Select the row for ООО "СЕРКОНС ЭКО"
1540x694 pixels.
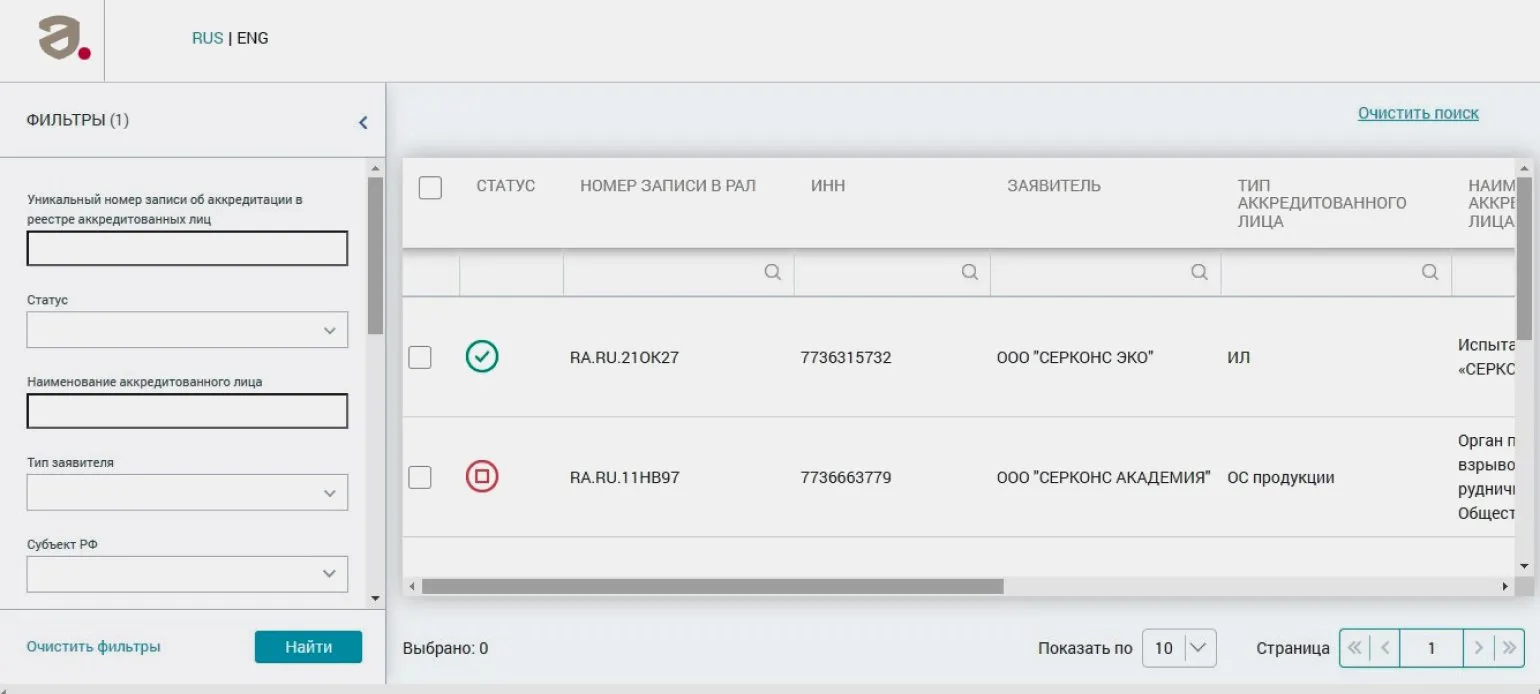420,357
